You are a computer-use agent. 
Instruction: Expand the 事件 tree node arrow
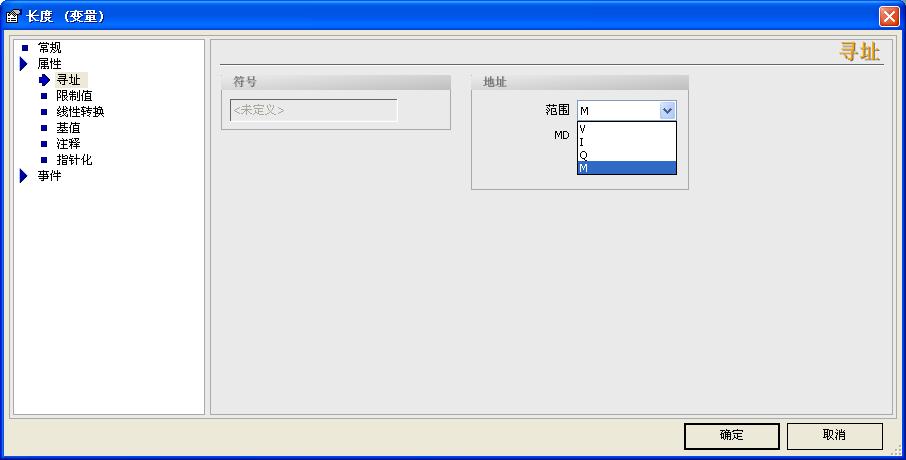(24, 176)
